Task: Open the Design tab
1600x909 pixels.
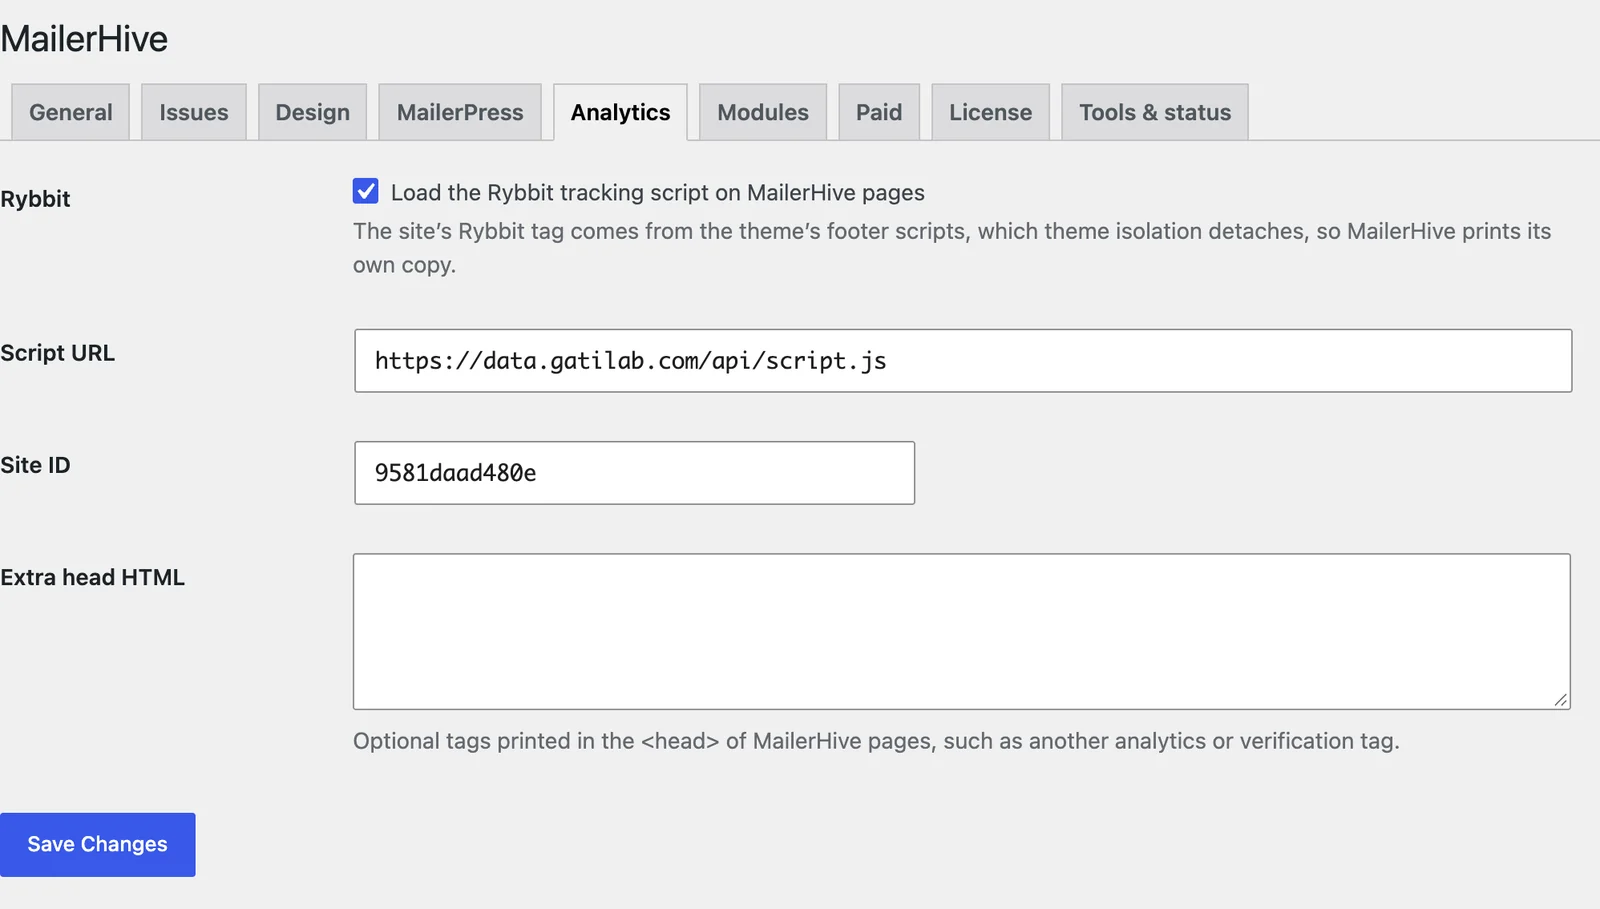Action: (313, 112)
